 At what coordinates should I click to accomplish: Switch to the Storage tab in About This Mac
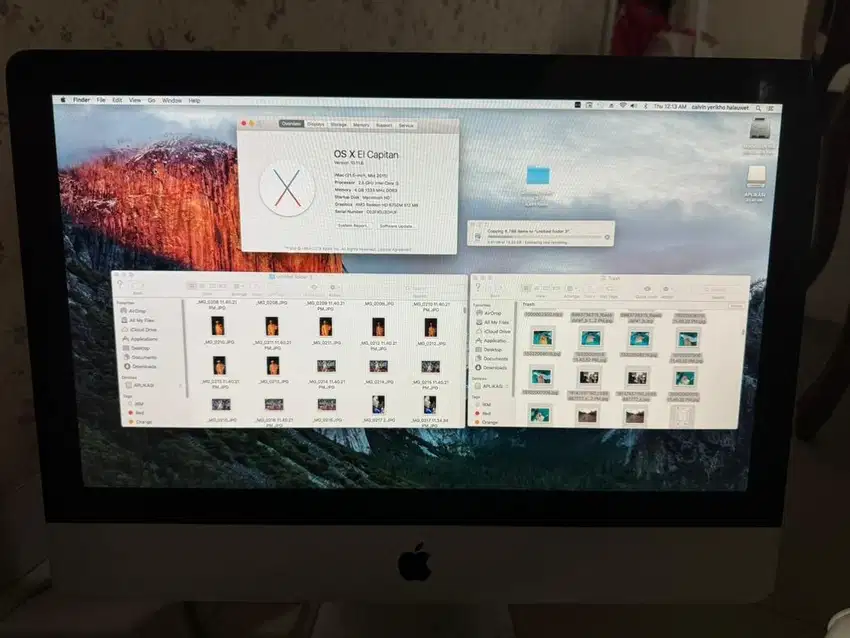coord(338,125)
